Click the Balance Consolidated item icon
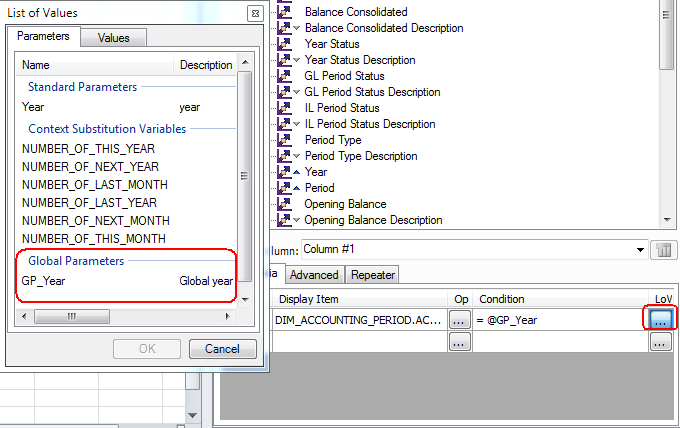This screenshot has width=680, height=428. tap(284, 11)
